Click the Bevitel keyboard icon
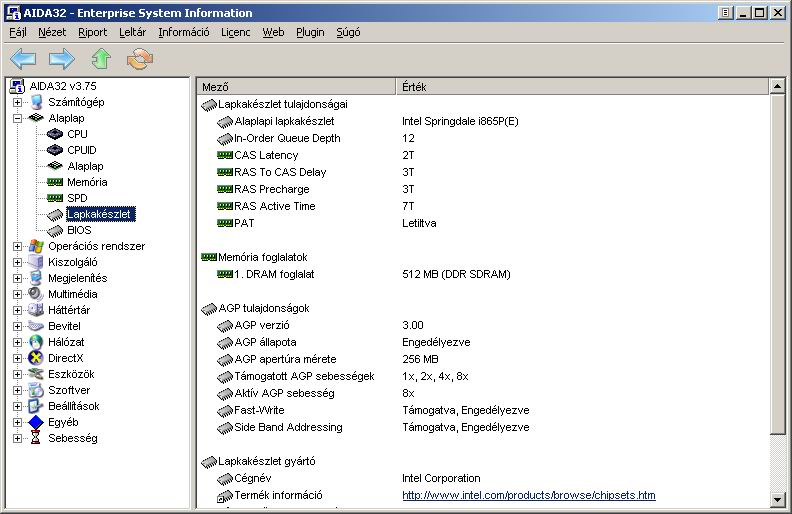The height and width of the screenshot is (514, 792). coord(36,326)
